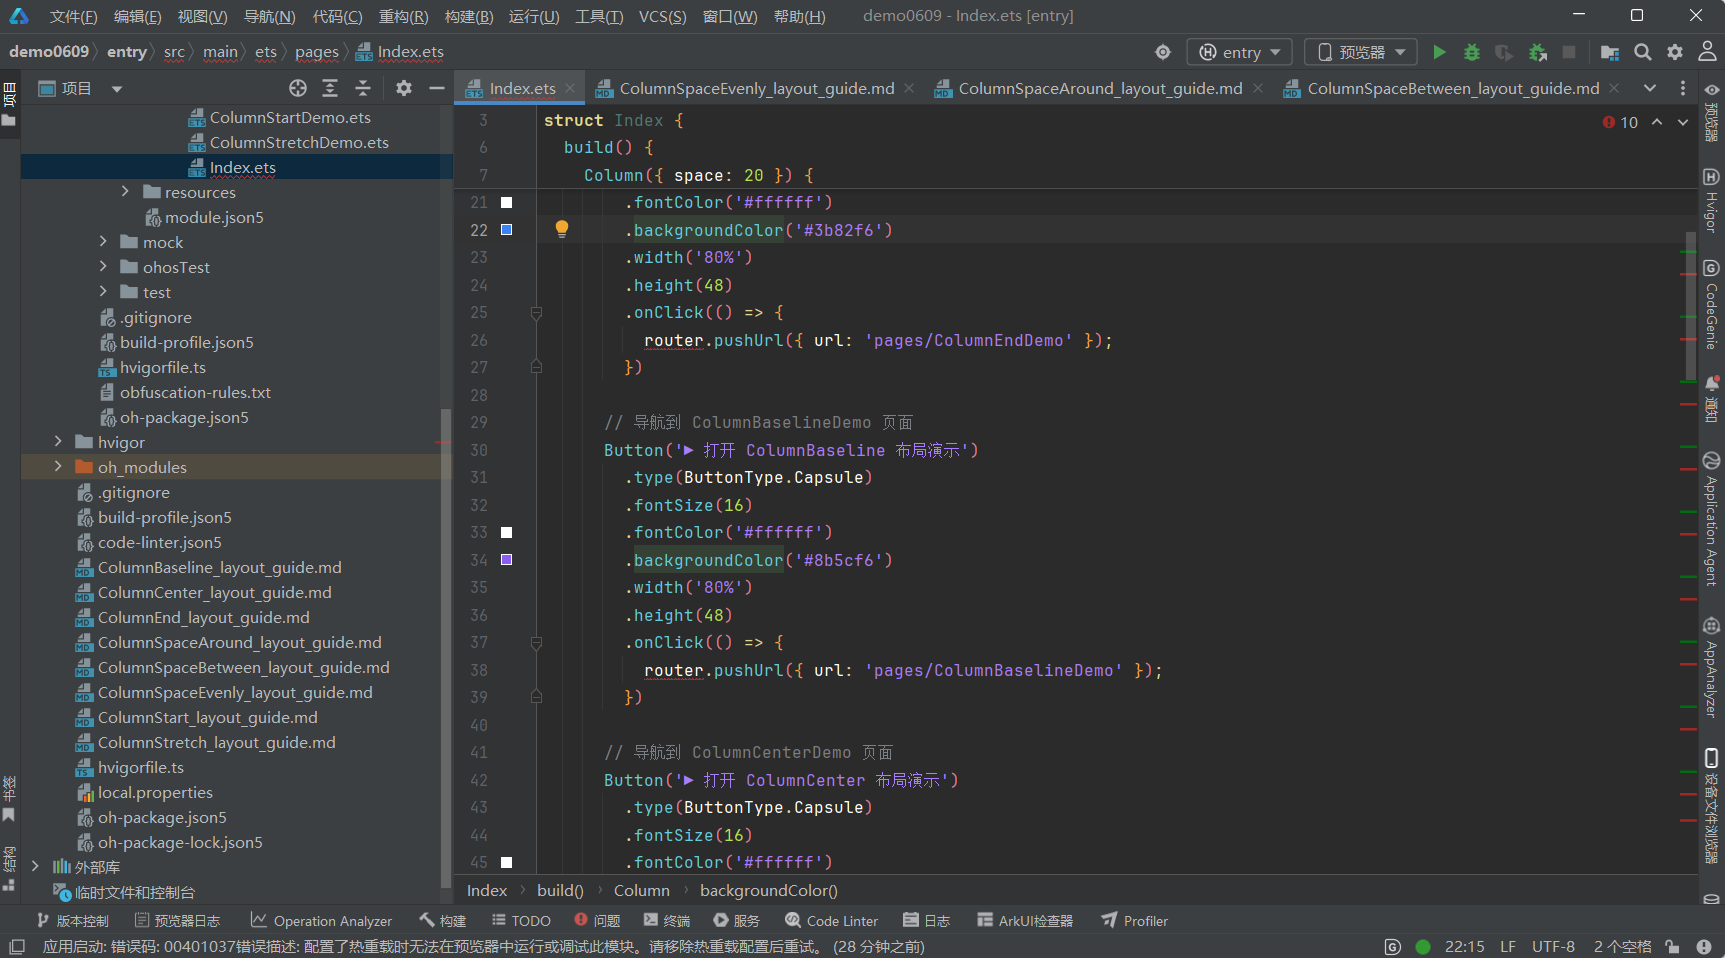Click LF line separator in status bar
This screenshot has width=1725, height=958.
[1508, 946]
